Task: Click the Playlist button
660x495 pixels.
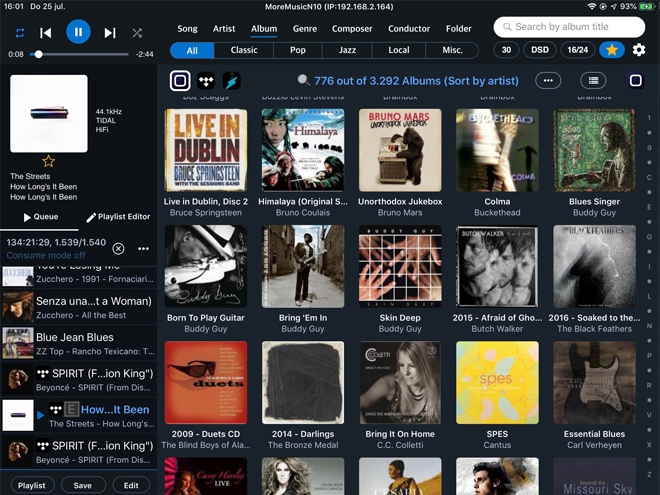Action: pos(32,485)
